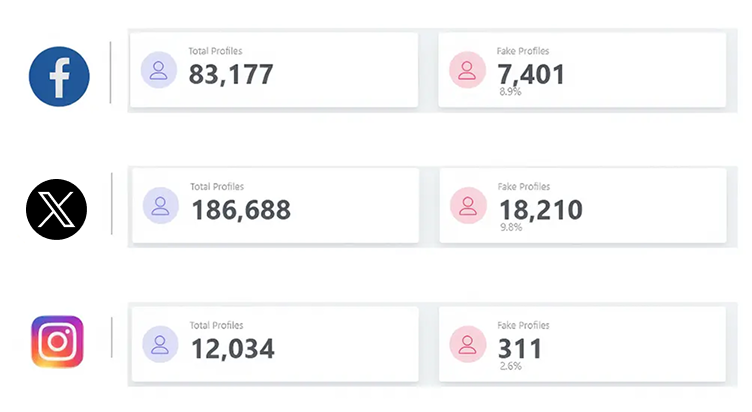Click the 311 fake profiles count
This screenshot has height=412, width=752.
[520, 348]
